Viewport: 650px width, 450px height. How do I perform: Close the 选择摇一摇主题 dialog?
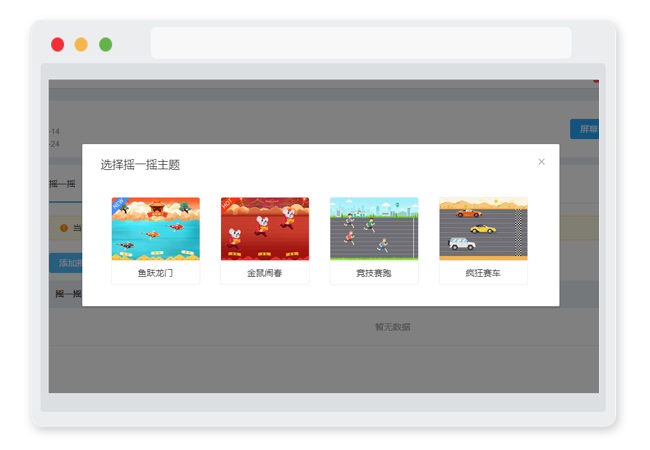[541, 162]
